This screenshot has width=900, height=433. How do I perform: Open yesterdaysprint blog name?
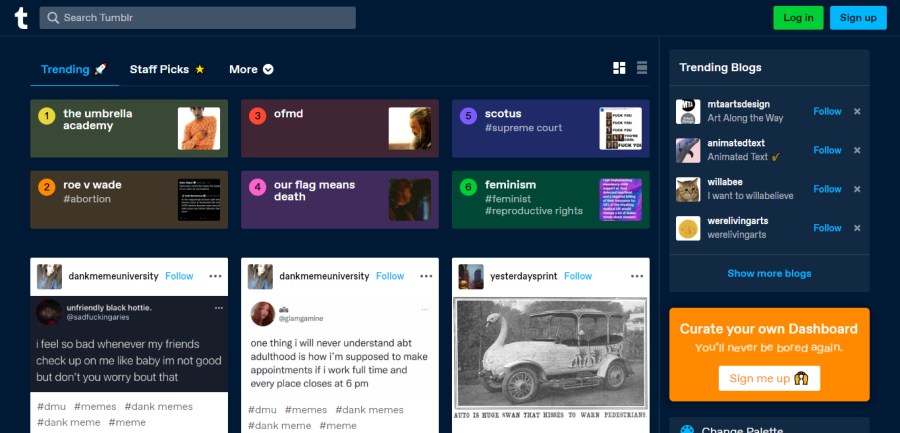tap(523, 276)
